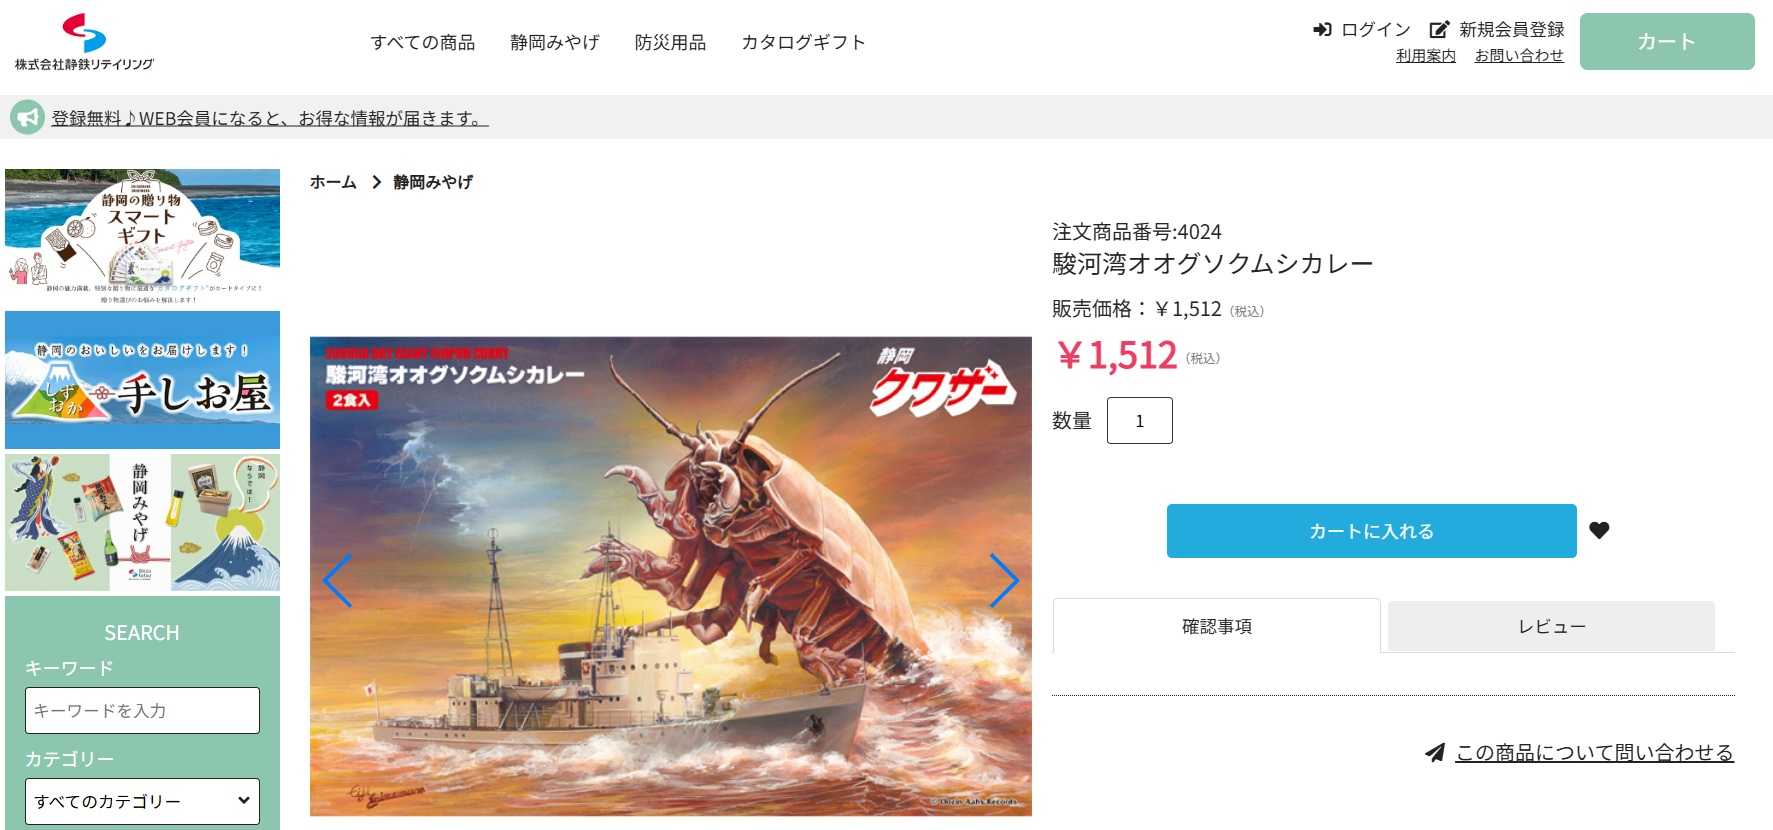The height and width of the screenshot is (830, 1773).
Task: Click the heart favorite icon
Action: pos(1599,530)
